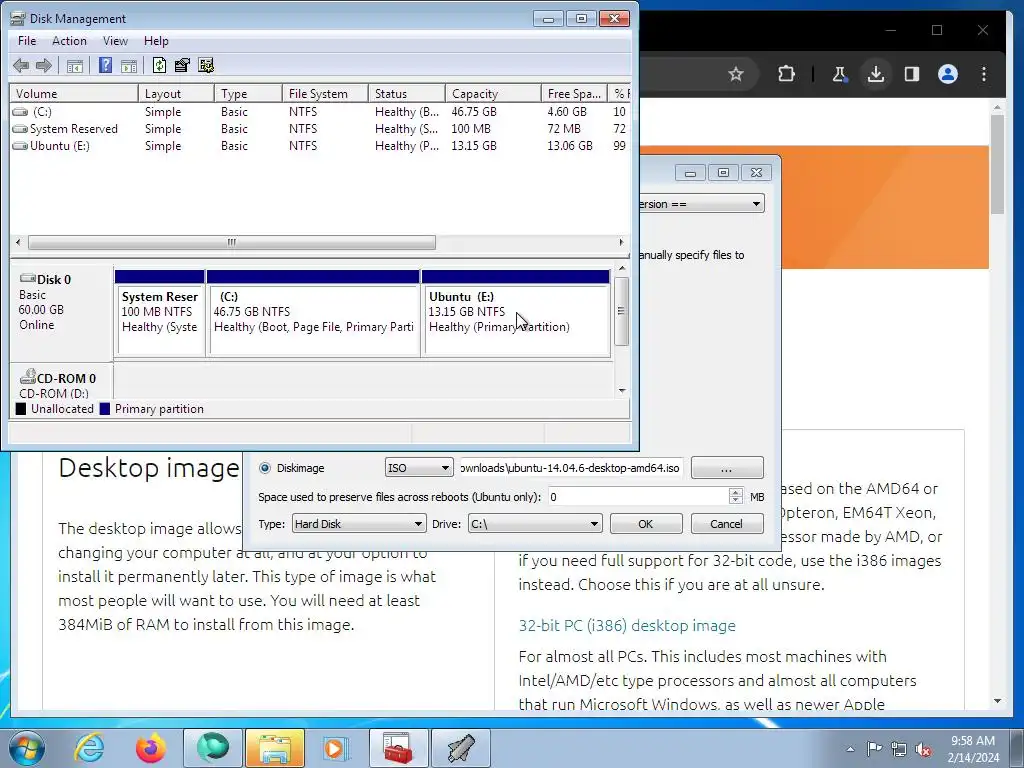The height and width of the screenshot is (768, 1024).
Task: Select the Diskimage radio button
Action: point(264,468)
